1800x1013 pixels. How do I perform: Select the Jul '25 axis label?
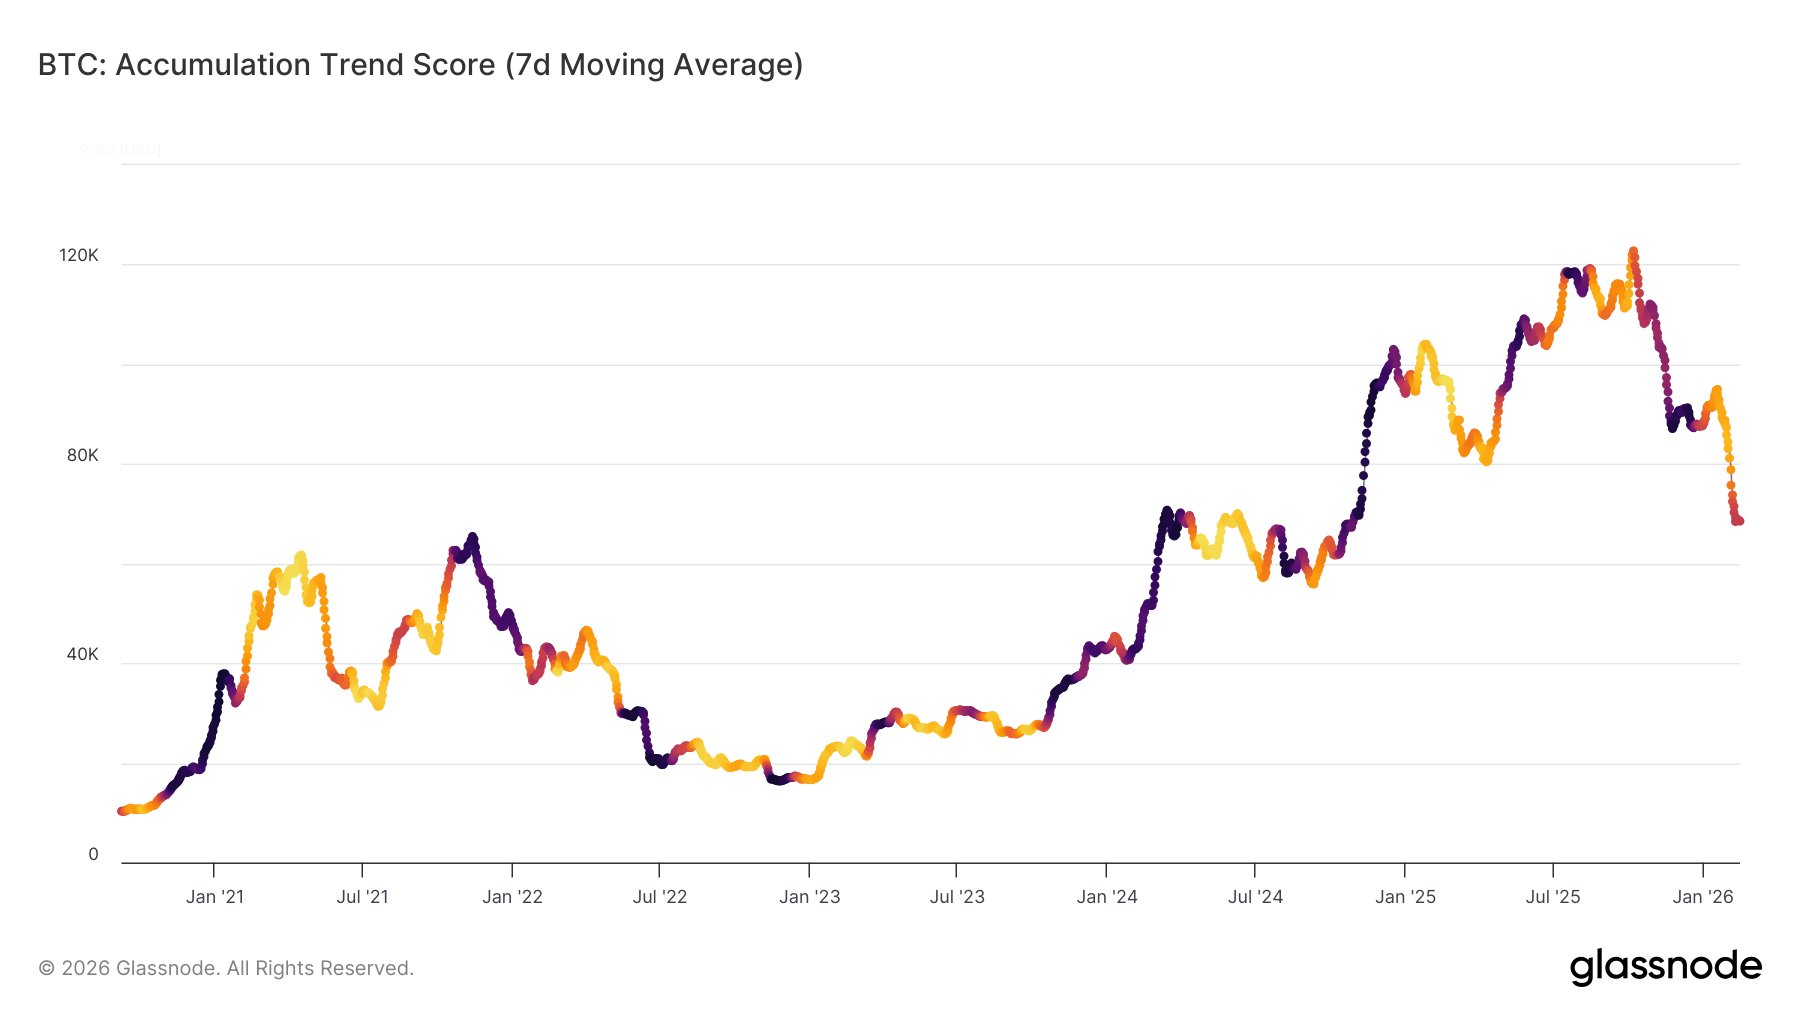point(1553,897)
